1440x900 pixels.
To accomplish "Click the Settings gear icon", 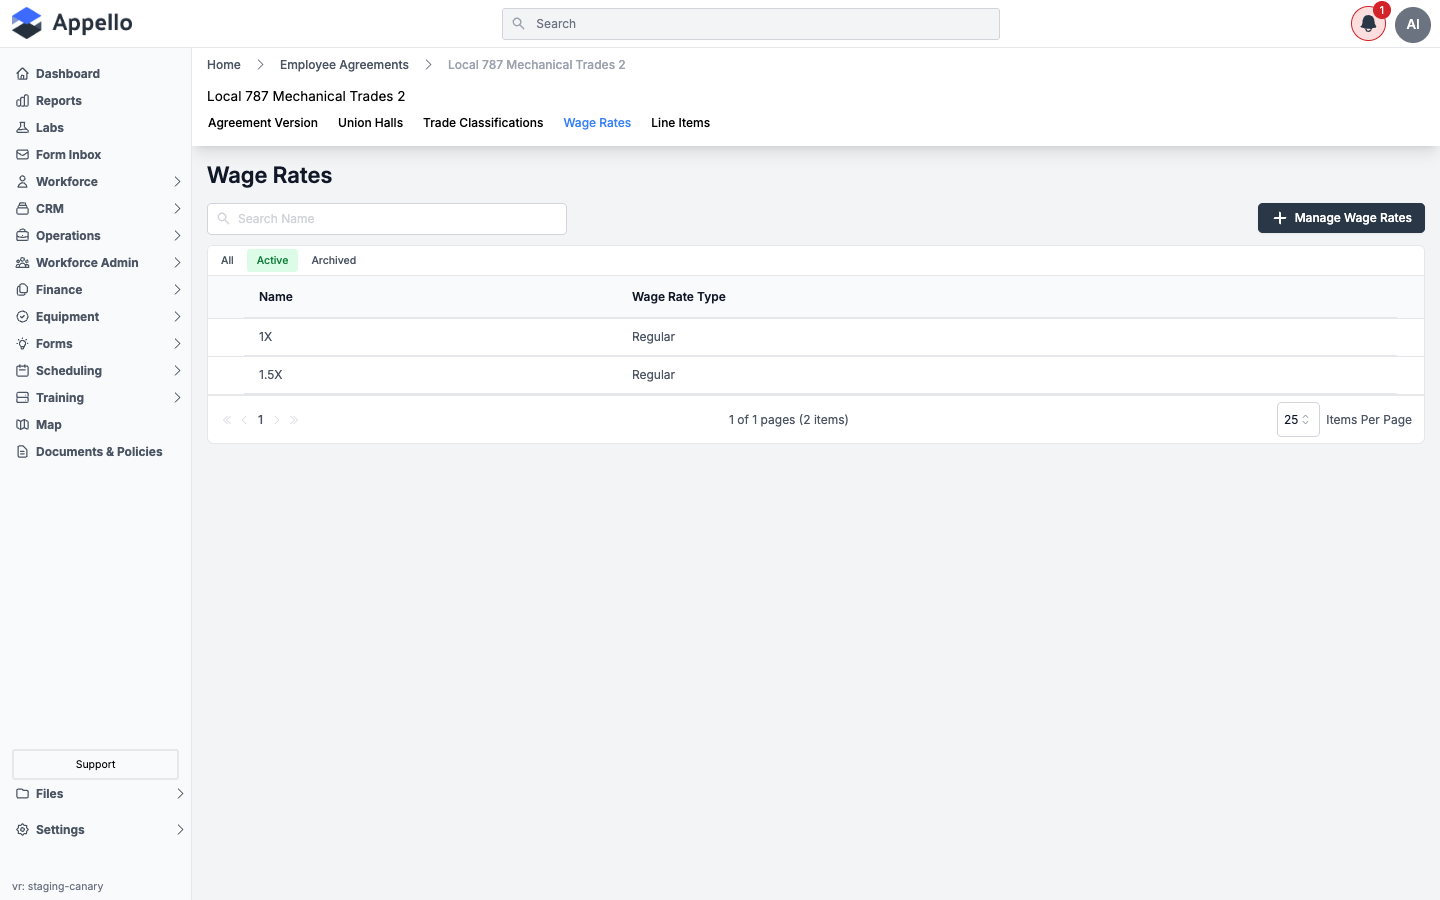I will pos(22,830).
